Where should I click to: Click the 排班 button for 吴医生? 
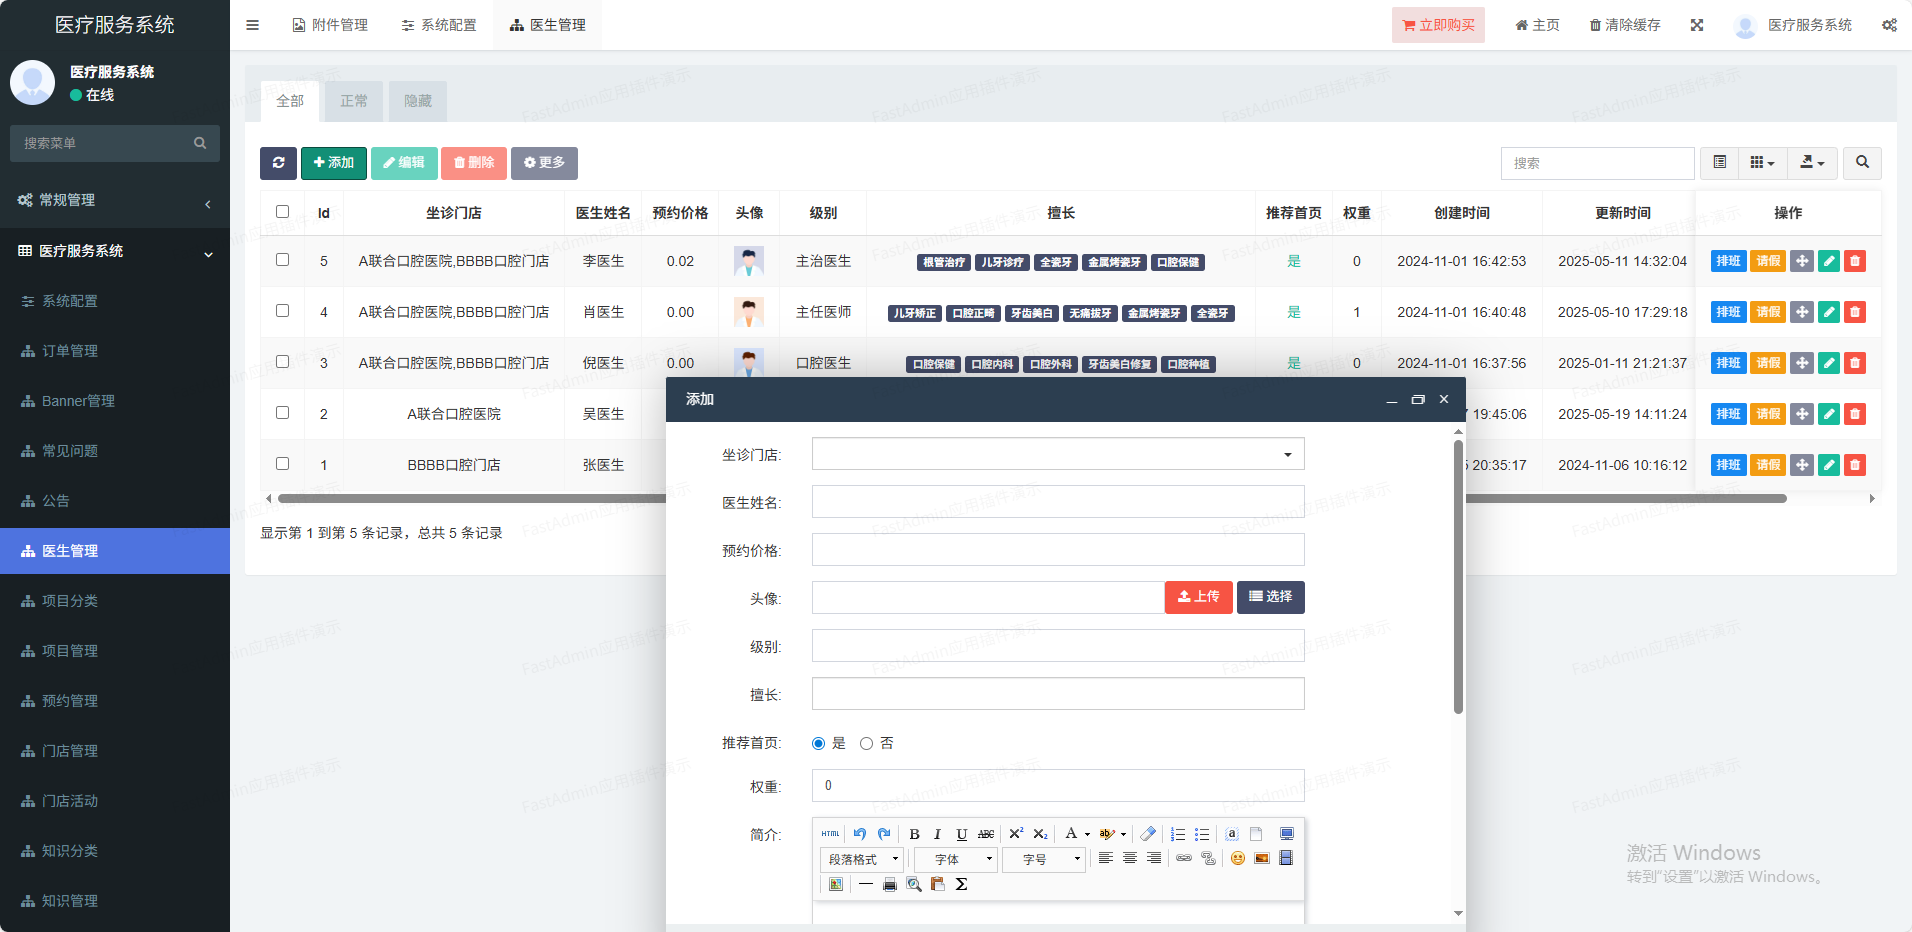pyautogui.click(x=1727, y=414)
